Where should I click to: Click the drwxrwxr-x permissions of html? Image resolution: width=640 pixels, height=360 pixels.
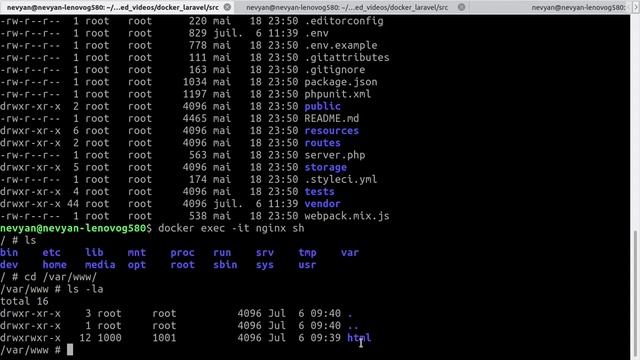click(x=30, y=338)
